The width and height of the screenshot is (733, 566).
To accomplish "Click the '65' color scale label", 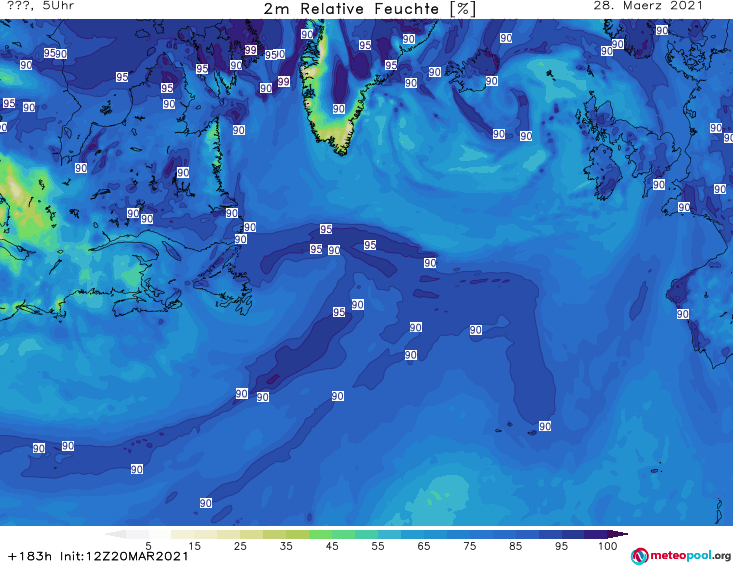I will (x=424, y=546).
